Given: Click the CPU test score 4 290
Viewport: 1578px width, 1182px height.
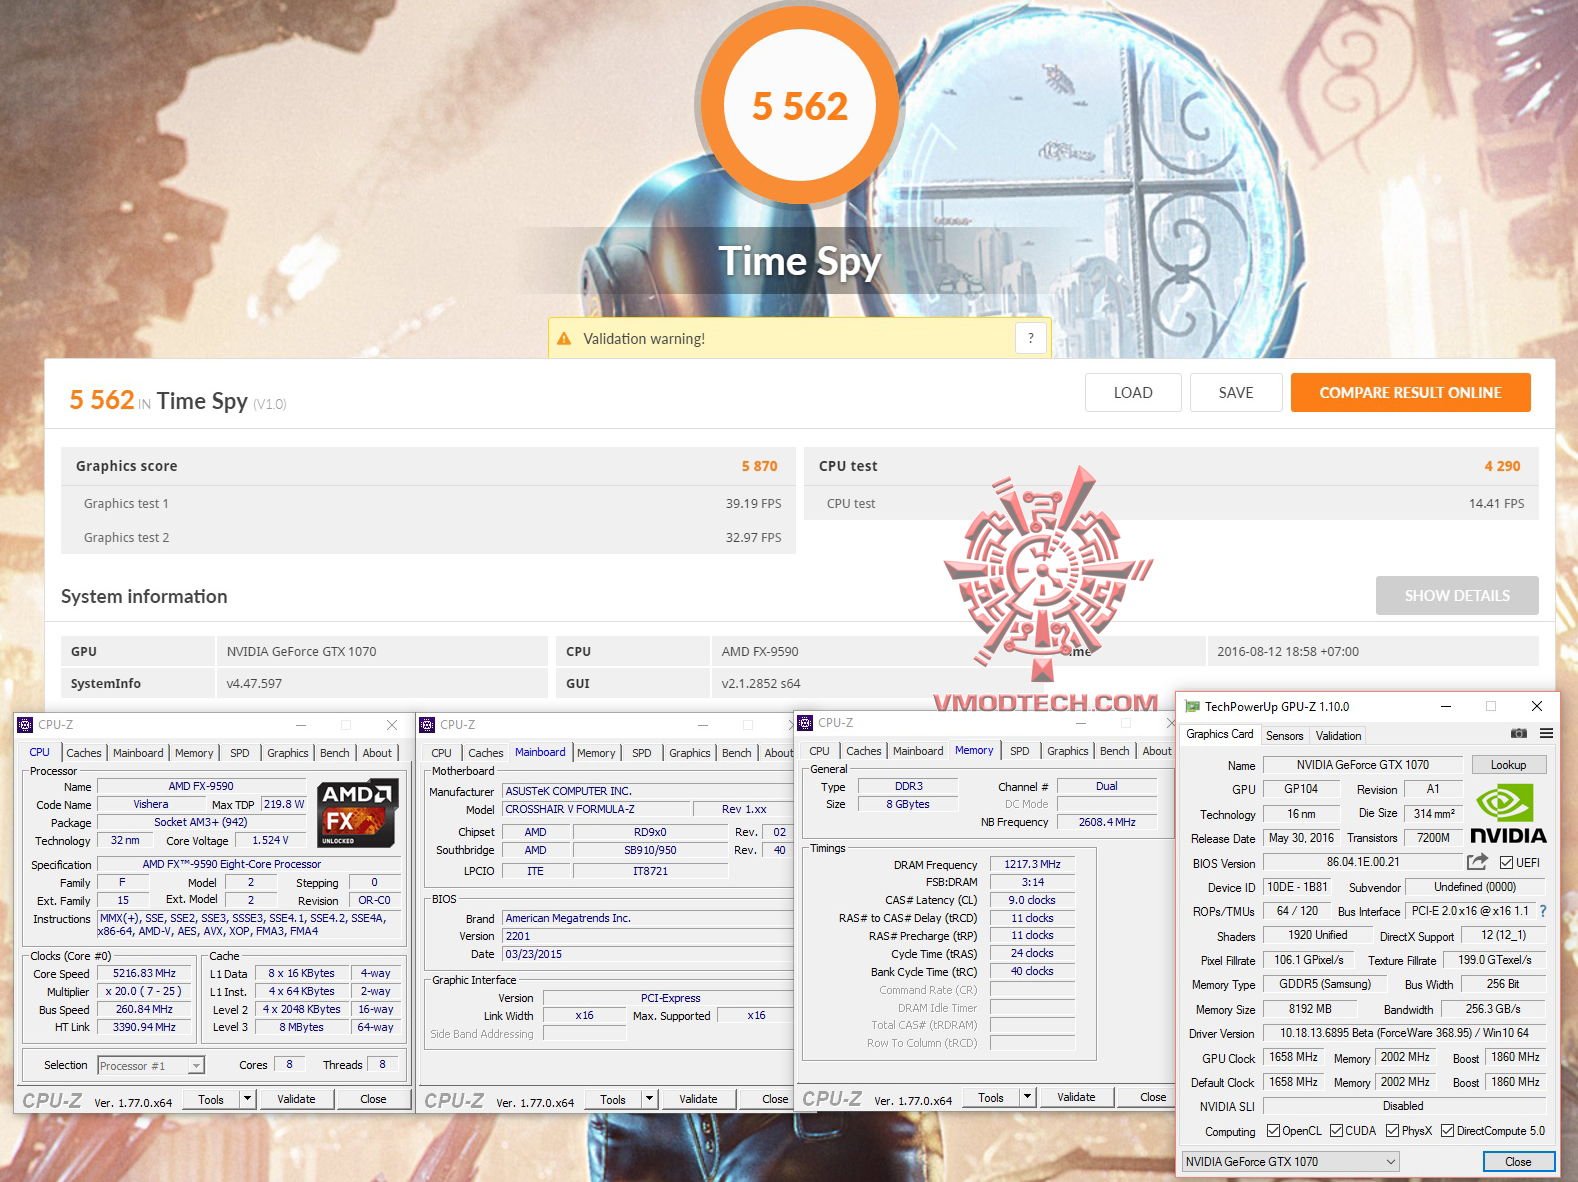Looking at the screenshot, I should coord(1502,466).
